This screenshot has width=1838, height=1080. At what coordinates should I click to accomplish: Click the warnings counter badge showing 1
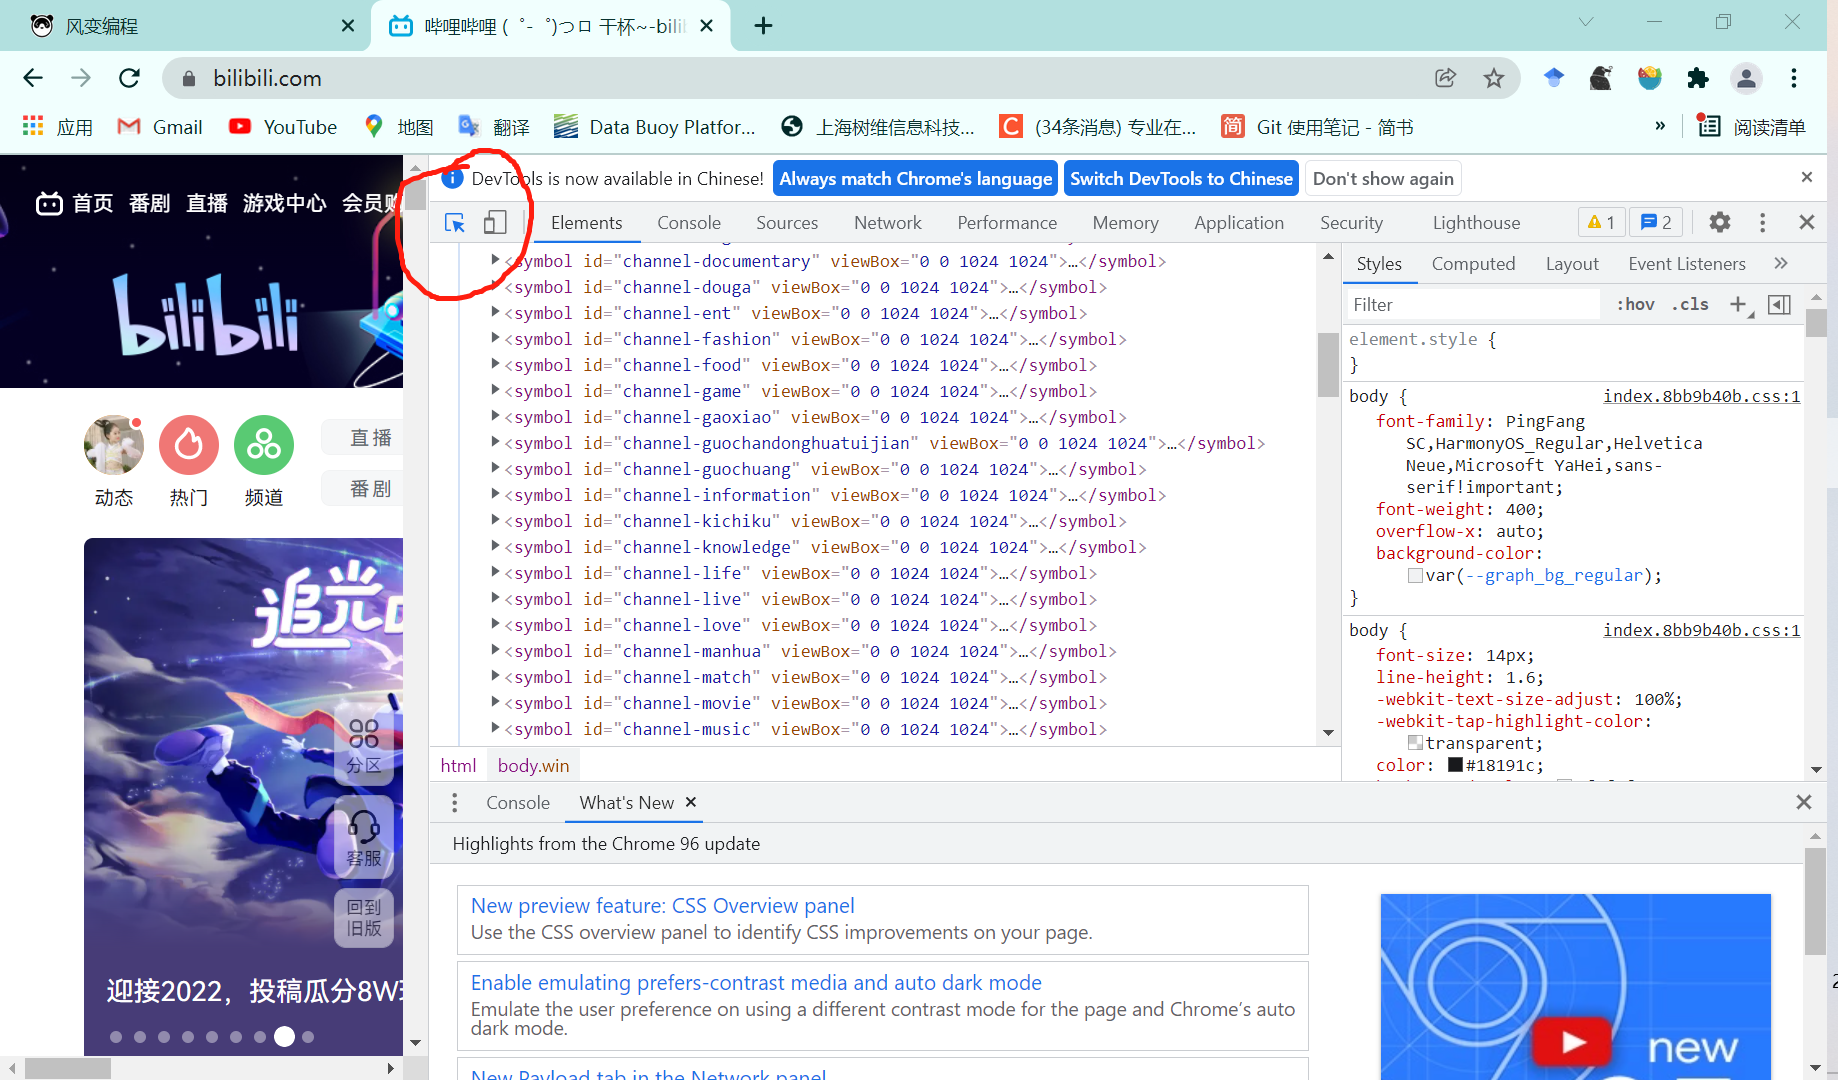(1602, 222)
